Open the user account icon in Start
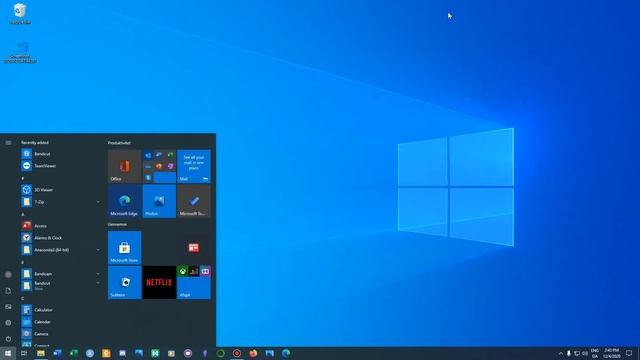This screenshot has height=360, width=640. 8,275
